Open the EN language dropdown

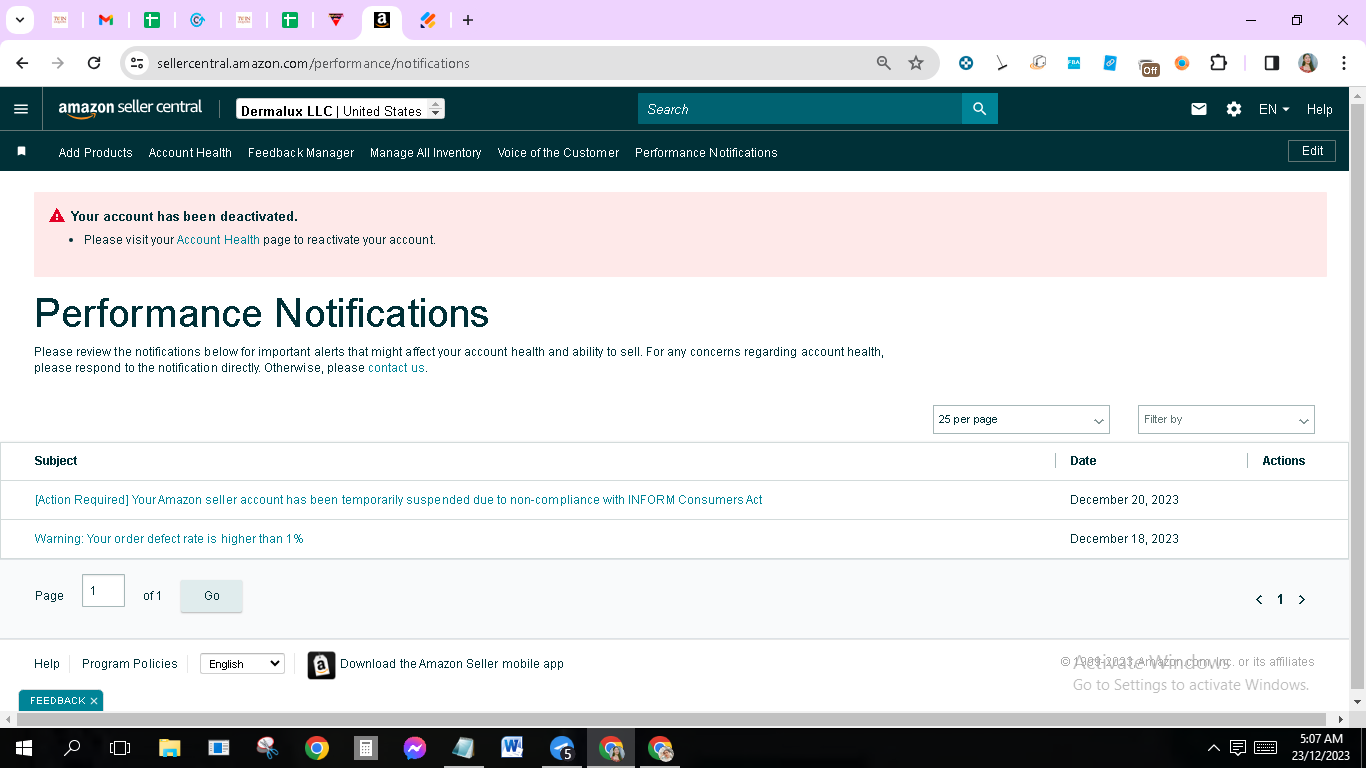coord(1274,109)
